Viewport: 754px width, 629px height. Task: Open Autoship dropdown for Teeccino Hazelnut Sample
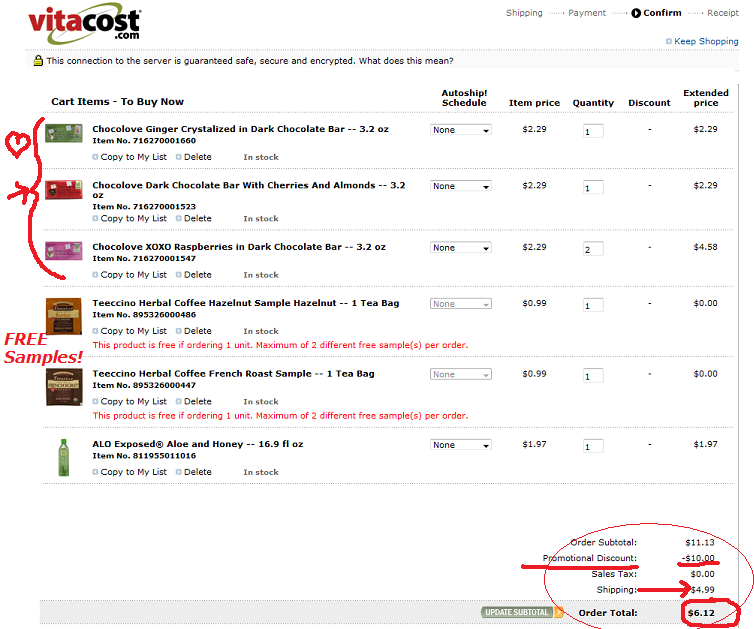tap(461, 304)
